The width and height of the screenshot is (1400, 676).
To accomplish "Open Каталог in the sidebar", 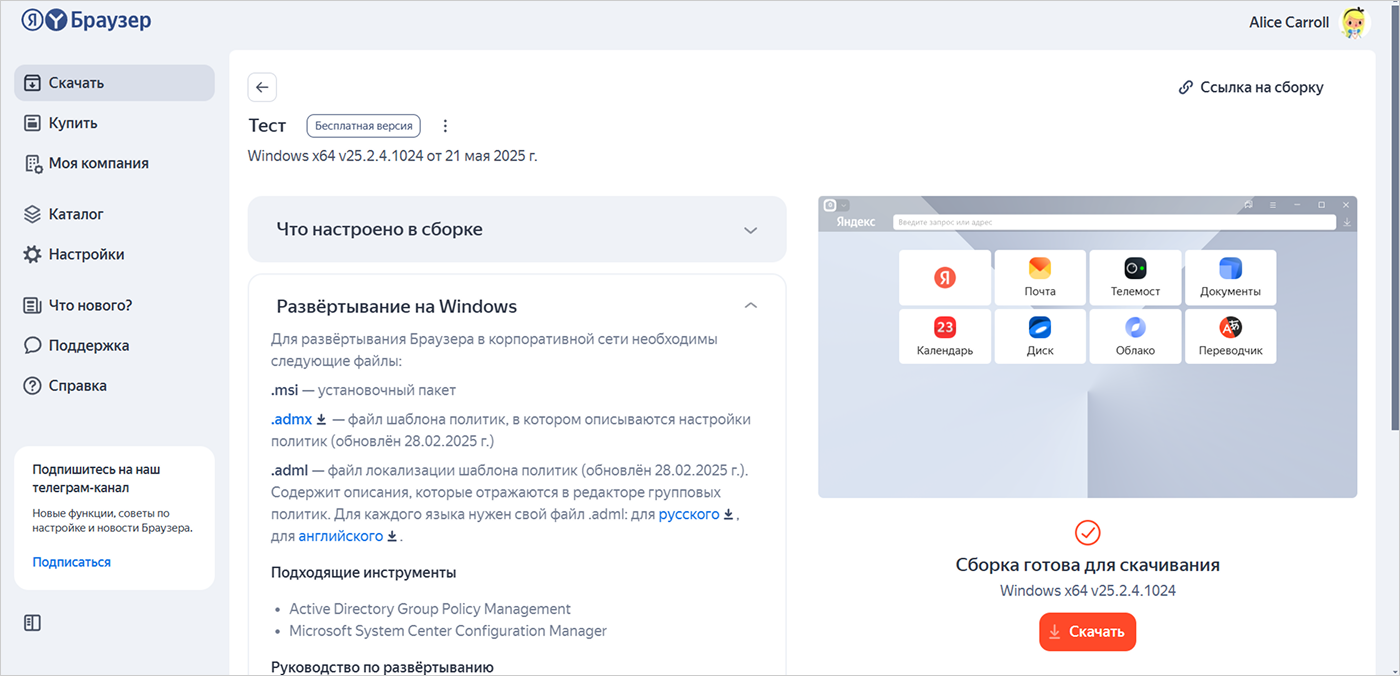I will pos(76,214).
